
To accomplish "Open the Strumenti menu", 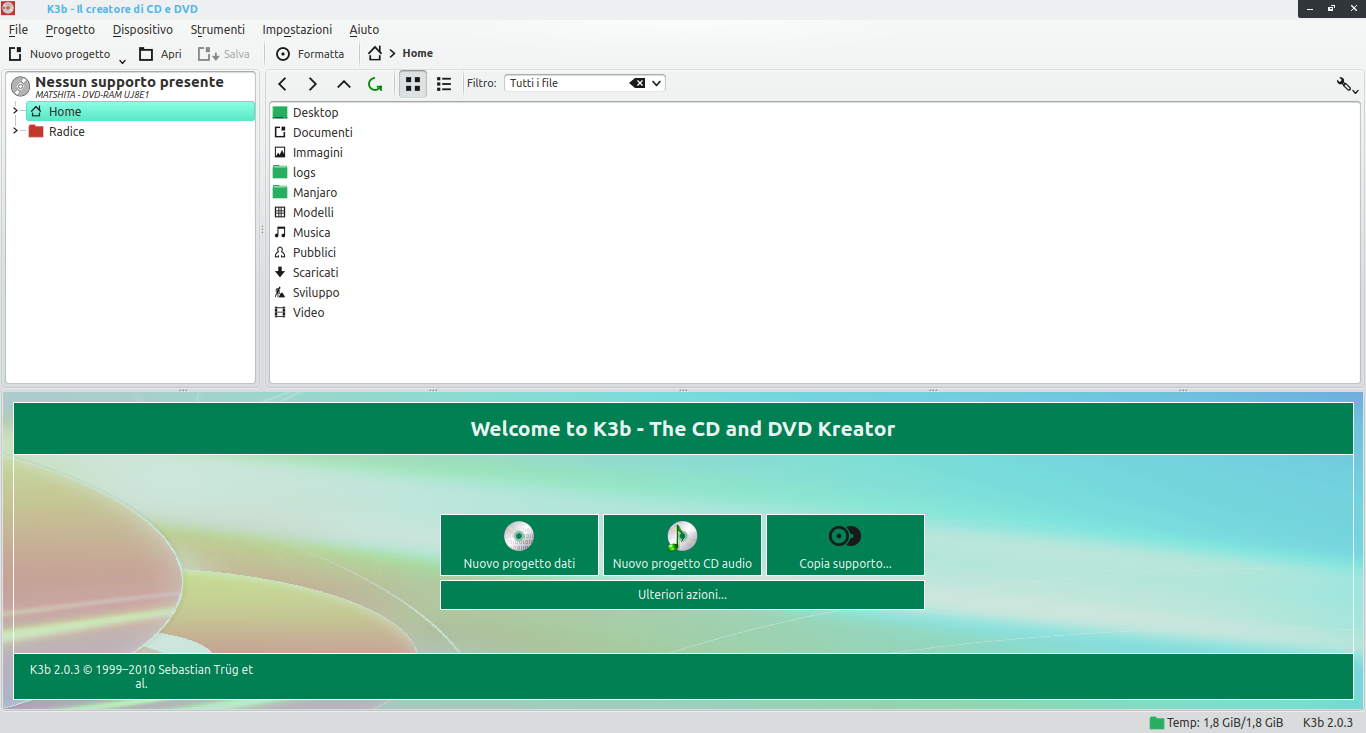I will pyautogui.click(x=218, y=29).
